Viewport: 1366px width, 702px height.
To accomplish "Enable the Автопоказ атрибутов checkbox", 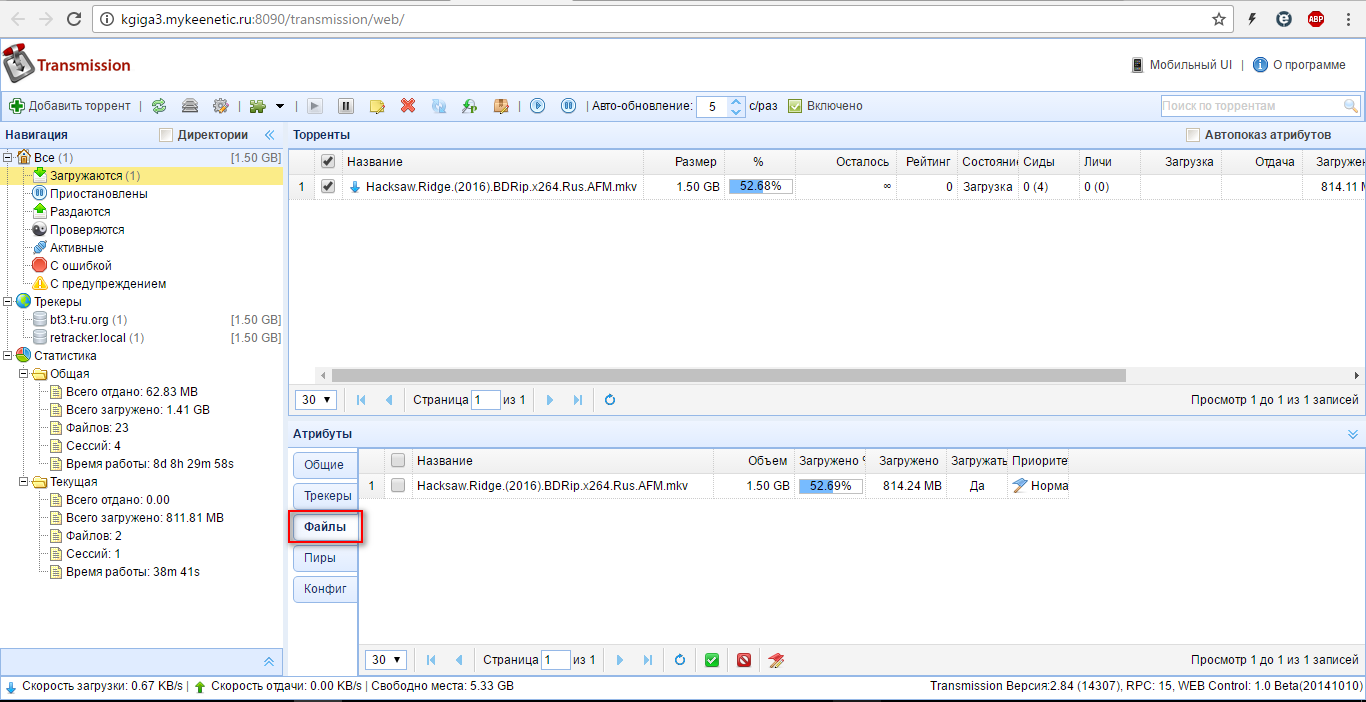I will coord(1192,135).
